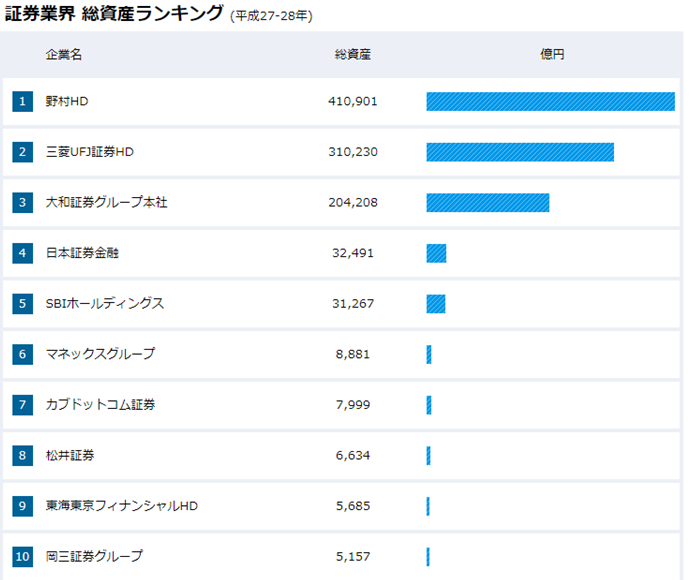Select company name マネックスグループ
695x580 pixels.
(101, 354)
